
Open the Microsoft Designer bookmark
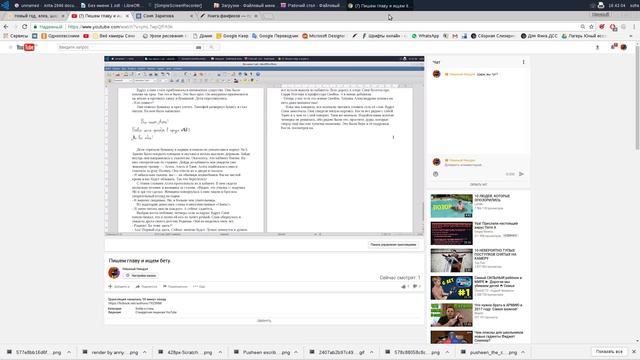[x=324, y=36]
